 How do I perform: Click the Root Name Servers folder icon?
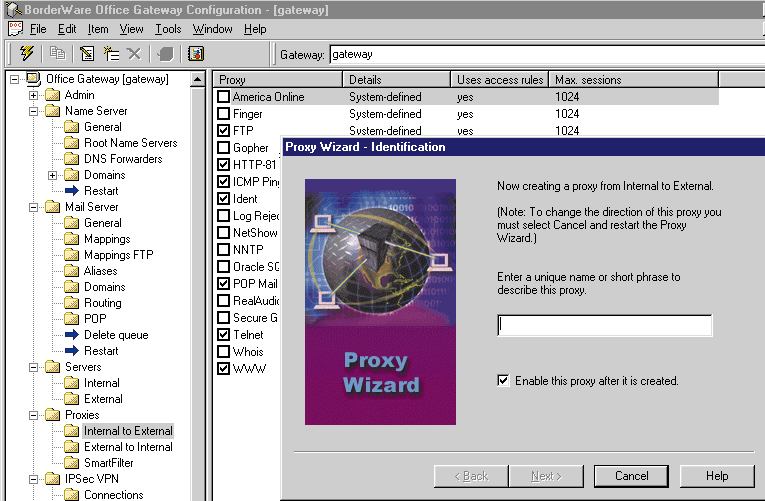click(71, 143)
